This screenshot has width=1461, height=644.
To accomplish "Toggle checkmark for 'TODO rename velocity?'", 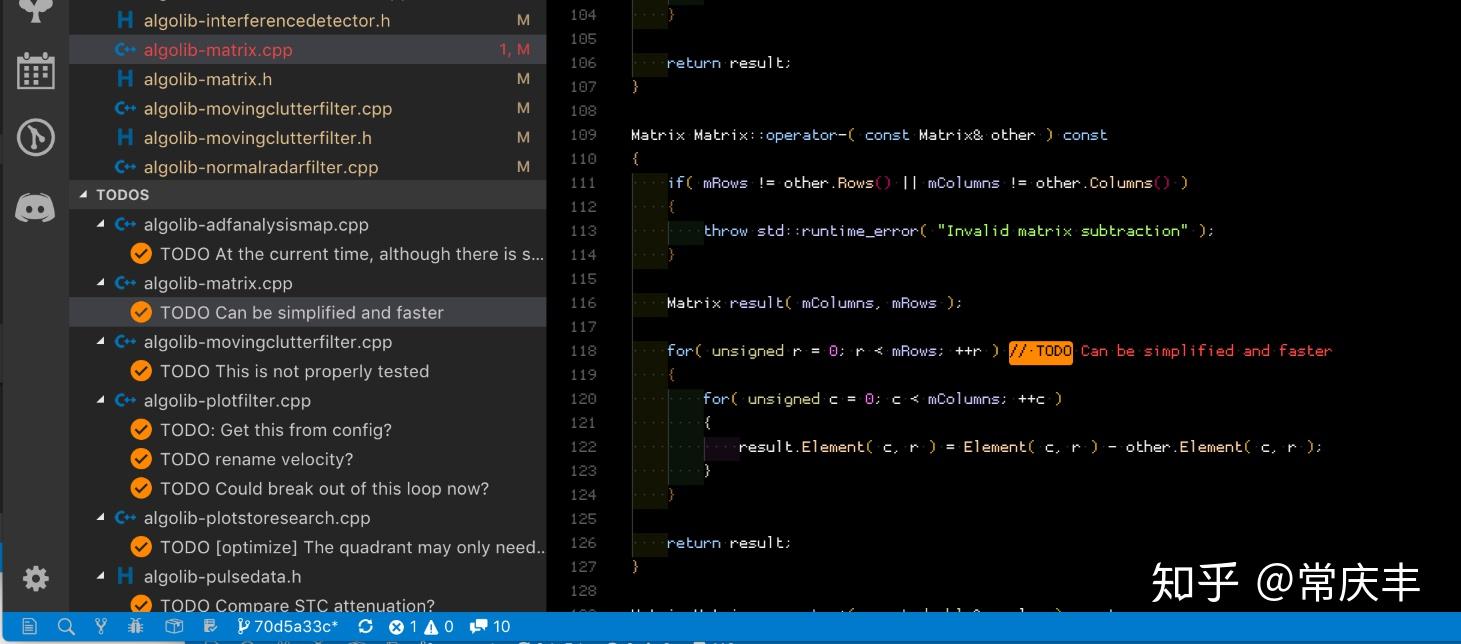I will pos(141,459).
